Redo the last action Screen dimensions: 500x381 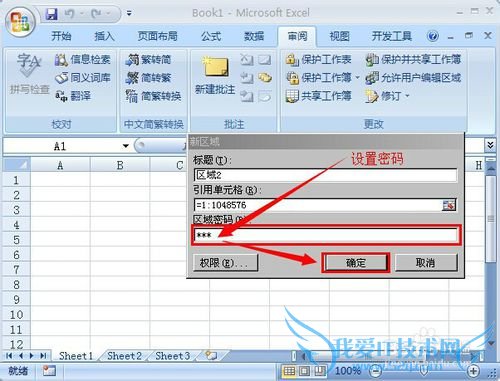[x=97, y=14]
